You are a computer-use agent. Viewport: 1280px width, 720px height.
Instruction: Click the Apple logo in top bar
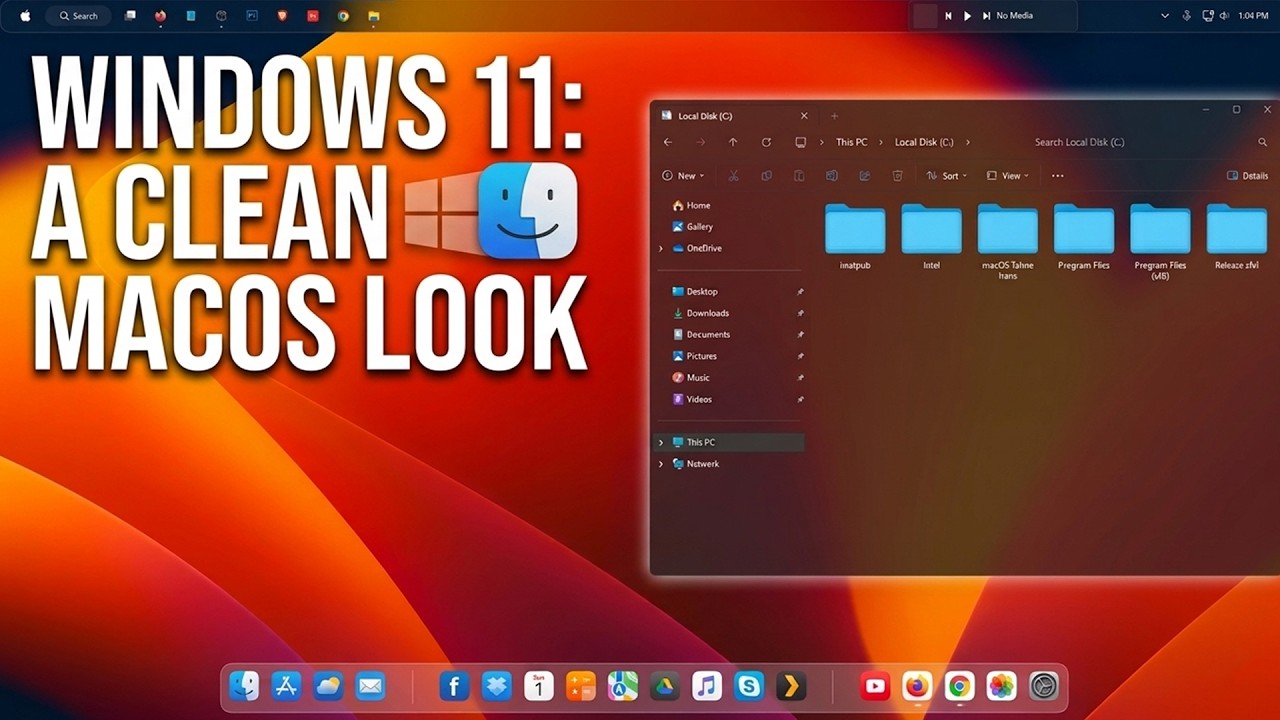[x=25, y=15]
